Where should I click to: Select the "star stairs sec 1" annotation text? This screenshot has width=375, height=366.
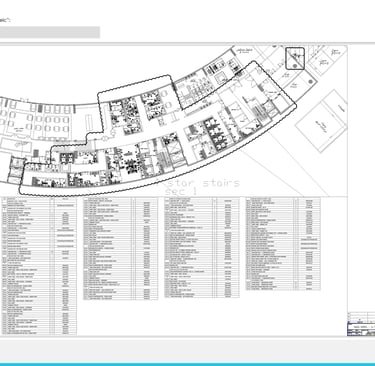point(202,187)
